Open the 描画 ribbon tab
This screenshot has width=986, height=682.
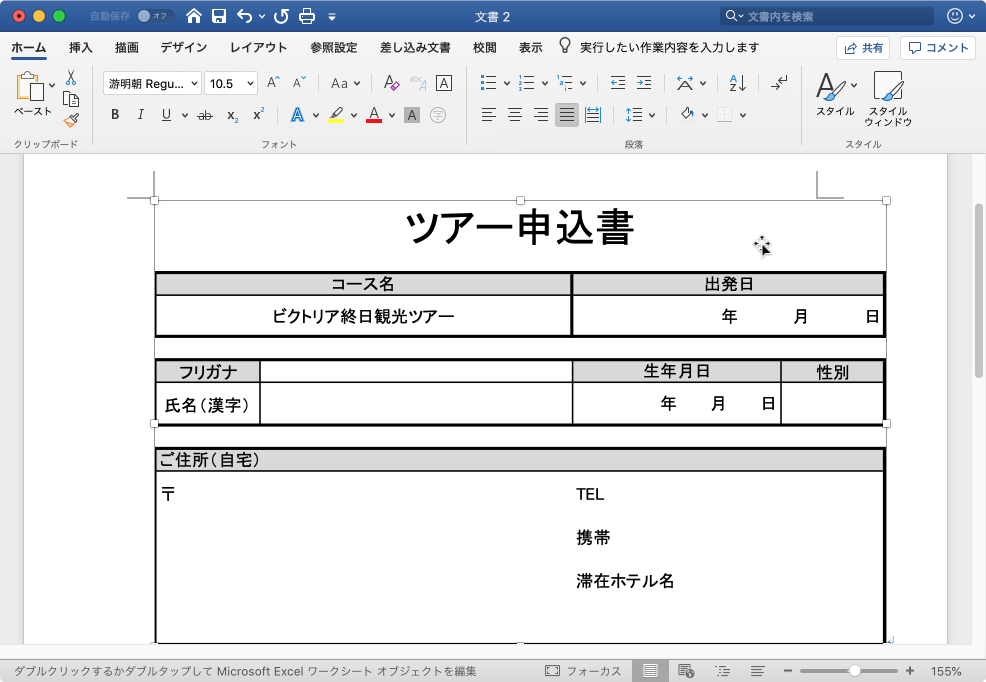(x=127, y=47)
